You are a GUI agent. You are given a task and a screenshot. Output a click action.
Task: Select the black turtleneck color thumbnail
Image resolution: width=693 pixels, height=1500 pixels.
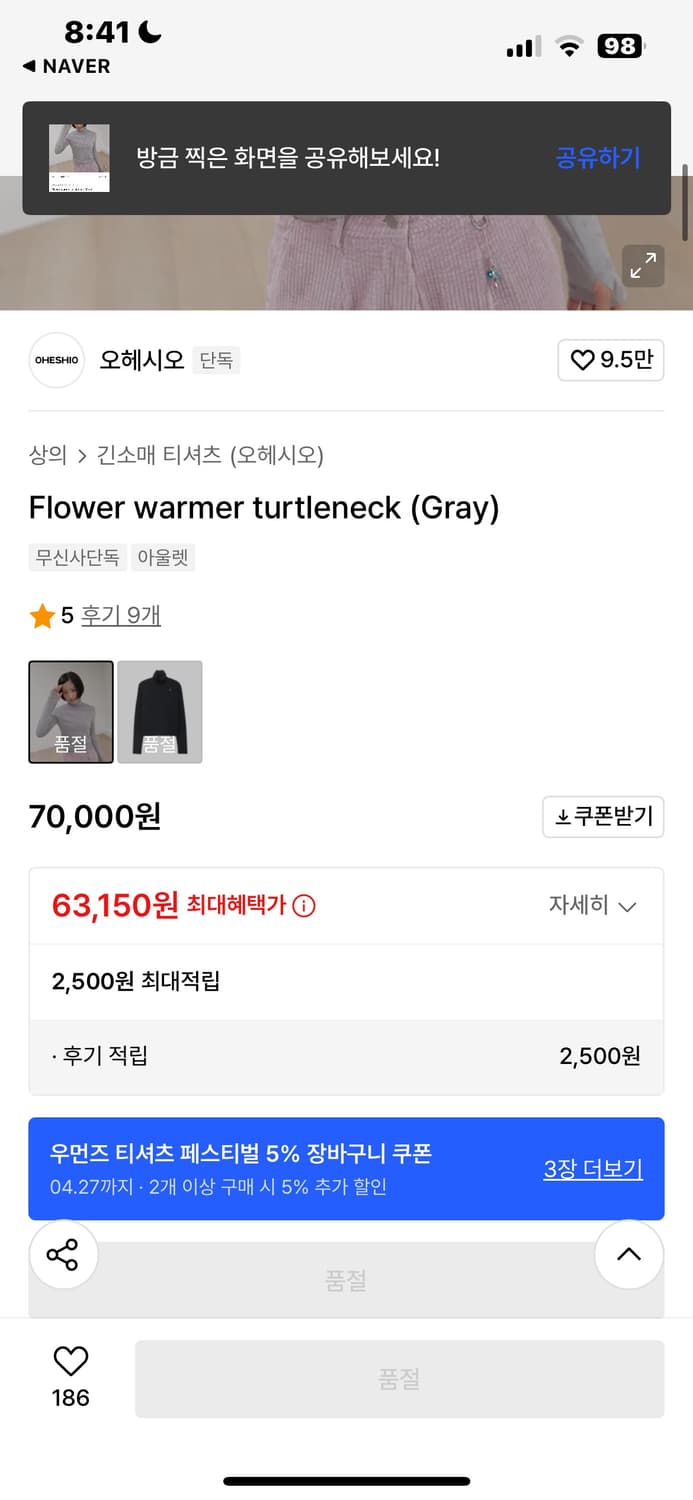click(160, 711)
